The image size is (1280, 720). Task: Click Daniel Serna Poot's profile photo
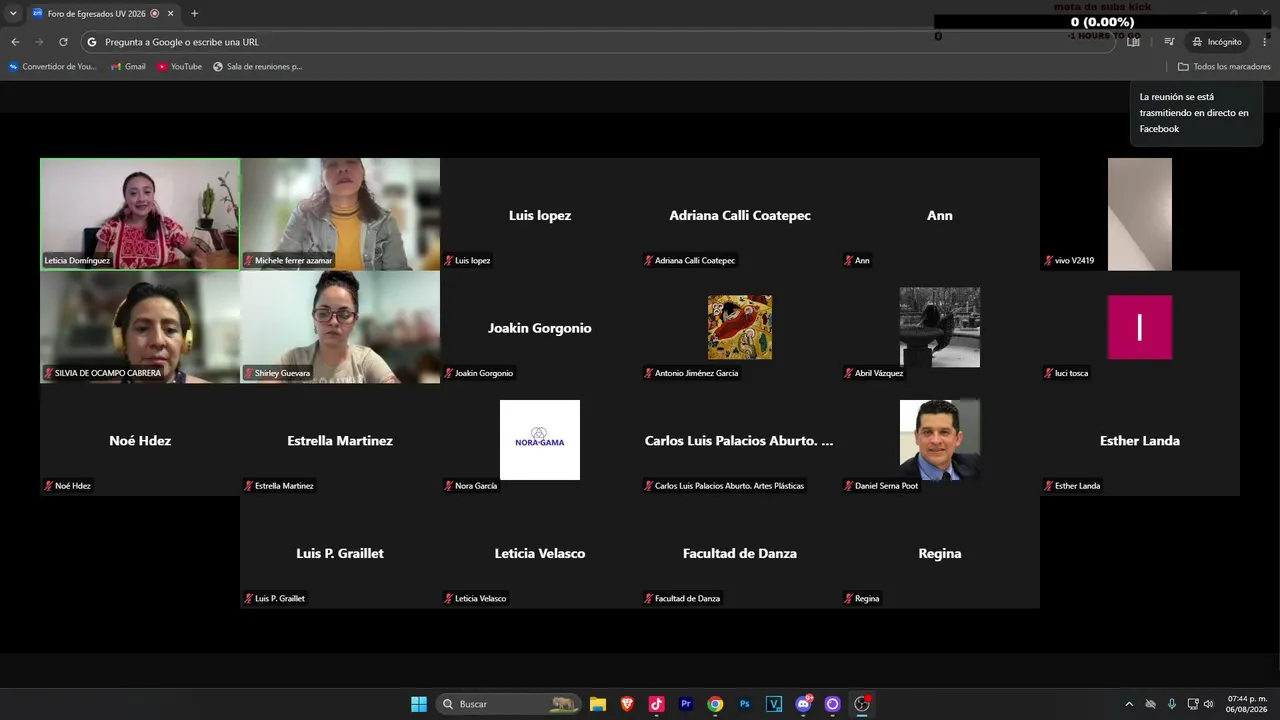point(940,440)
